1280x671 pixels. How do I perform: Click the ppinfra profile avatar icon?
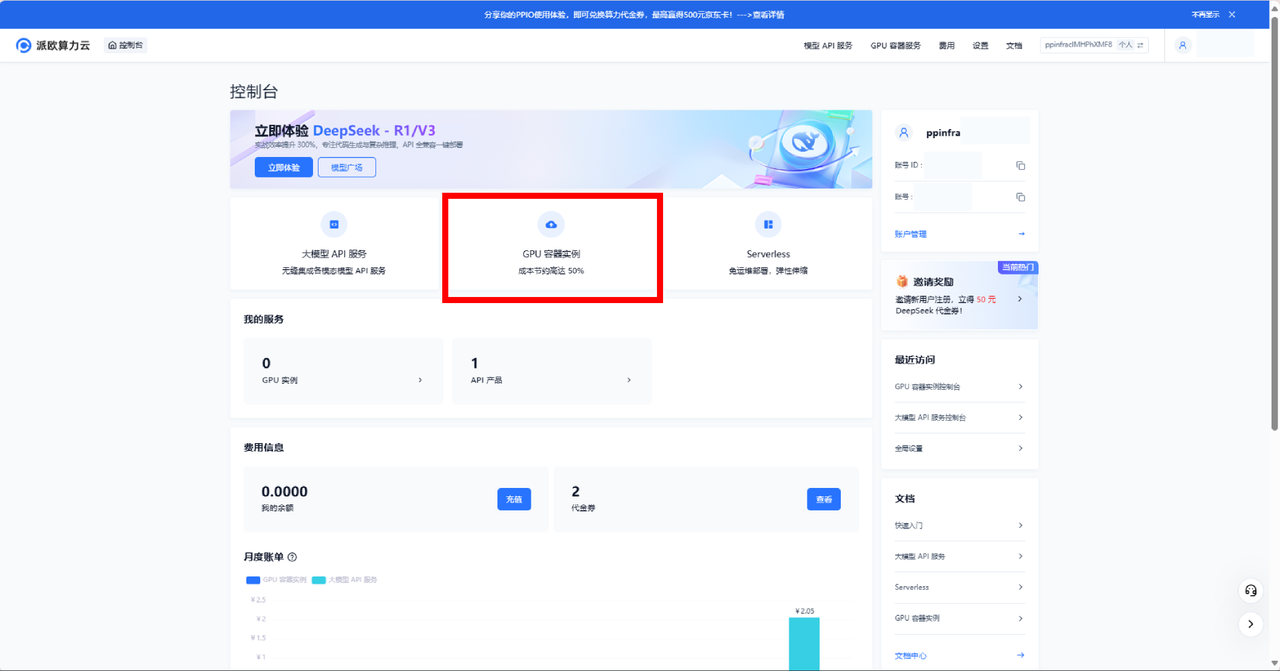point(904,132)
